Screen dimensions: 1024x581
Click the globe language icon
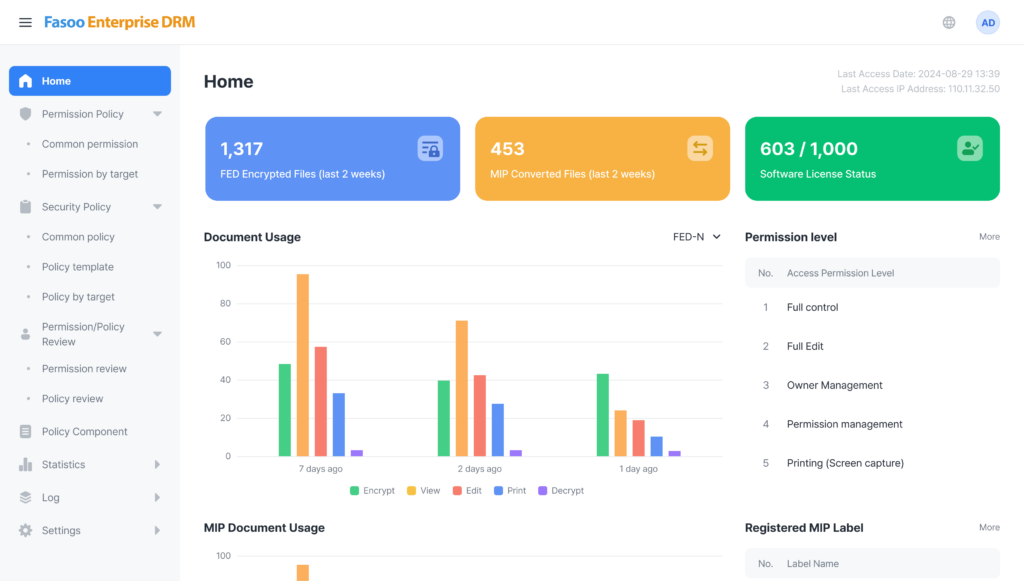coord(949,22)
